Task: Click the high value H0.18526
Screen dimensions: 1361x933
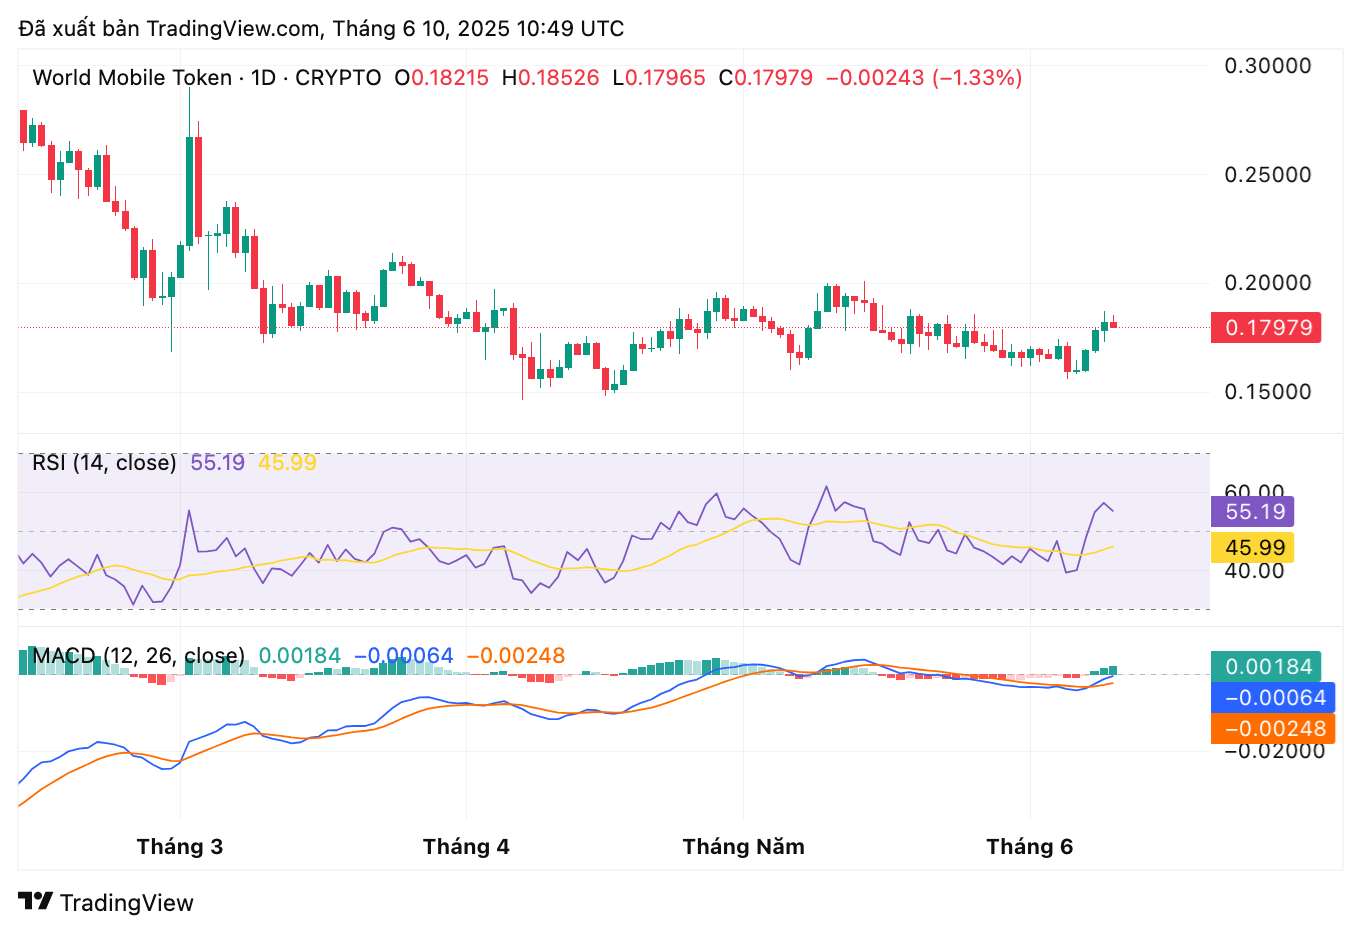Action: pyautogui.click(x=550, y=78)
